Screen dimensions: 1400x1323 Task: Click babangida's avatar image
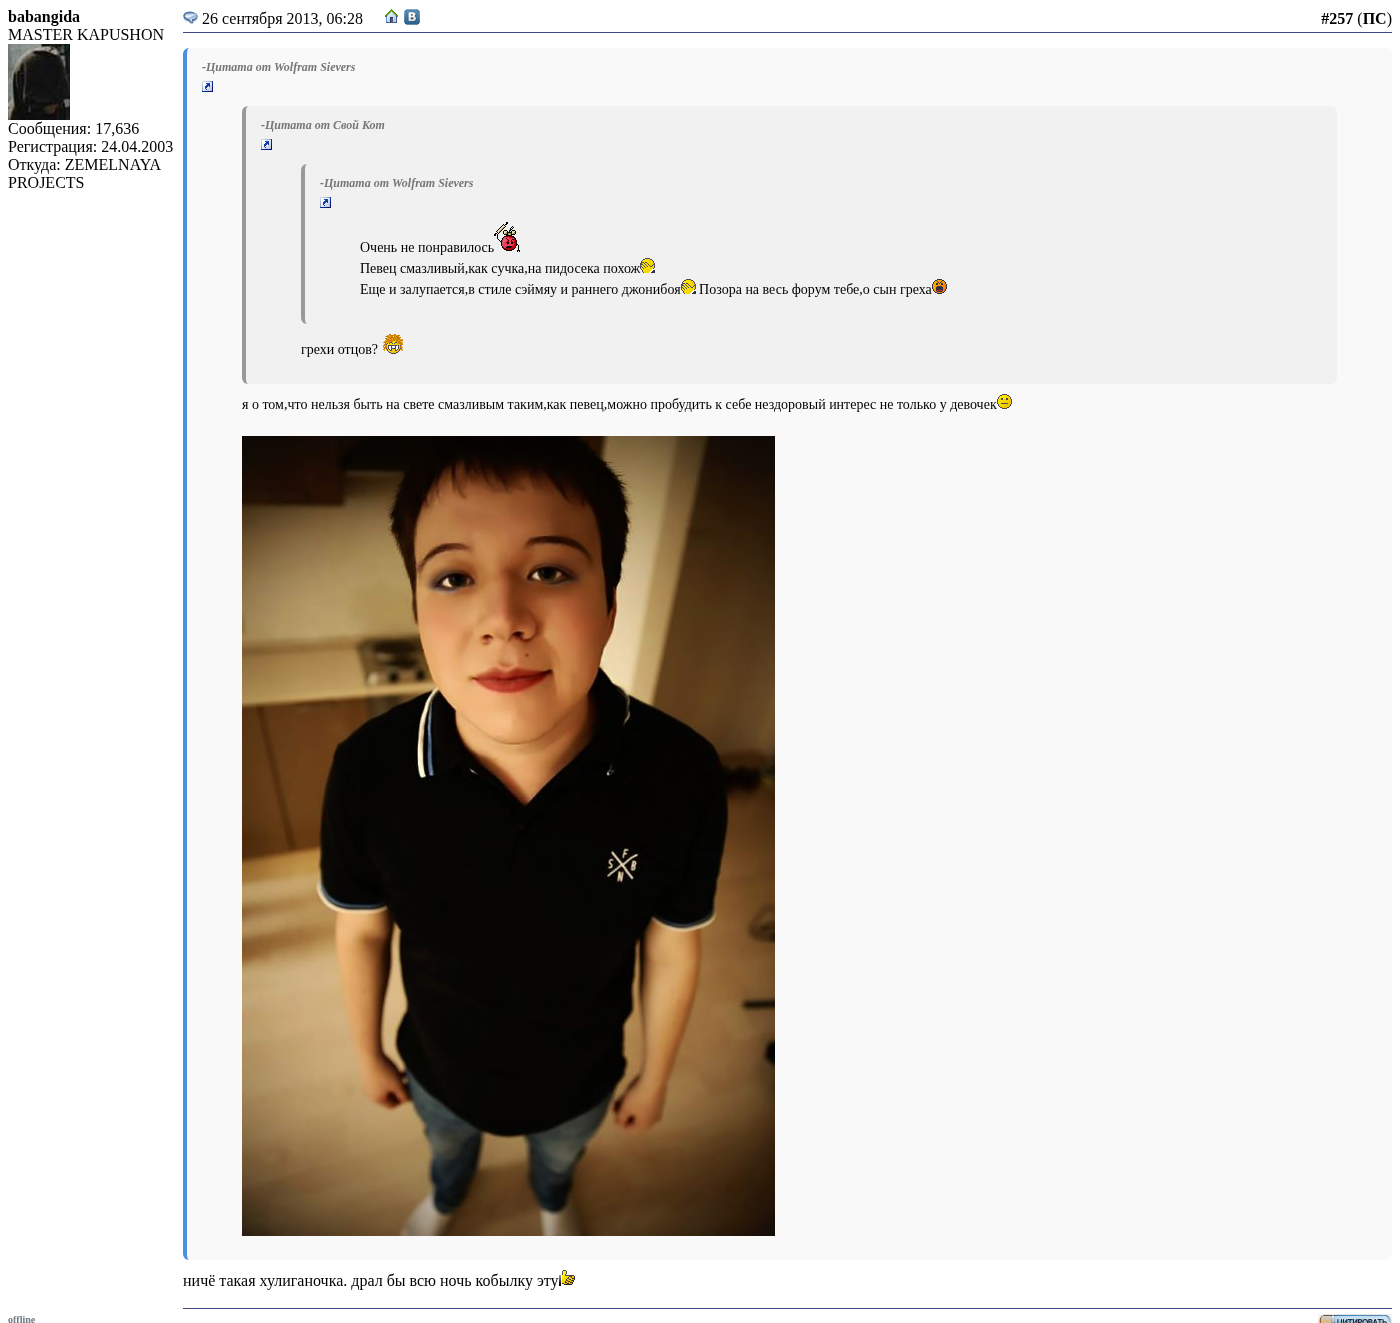pos(39,82)
